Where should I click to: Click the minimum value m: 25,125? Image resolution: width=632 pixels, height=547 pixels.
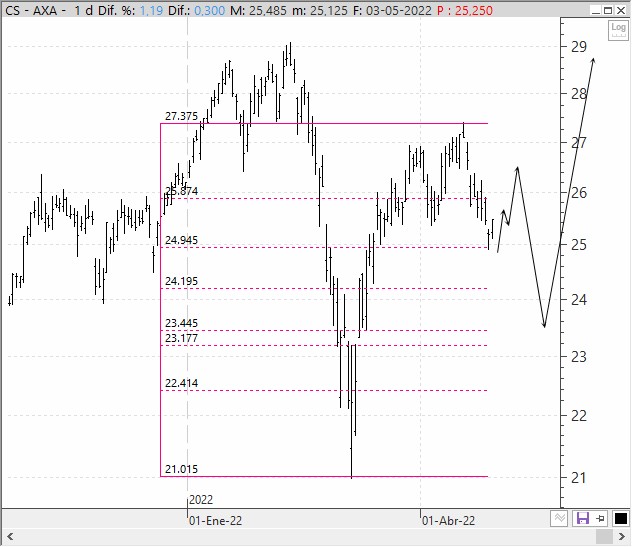320,10
